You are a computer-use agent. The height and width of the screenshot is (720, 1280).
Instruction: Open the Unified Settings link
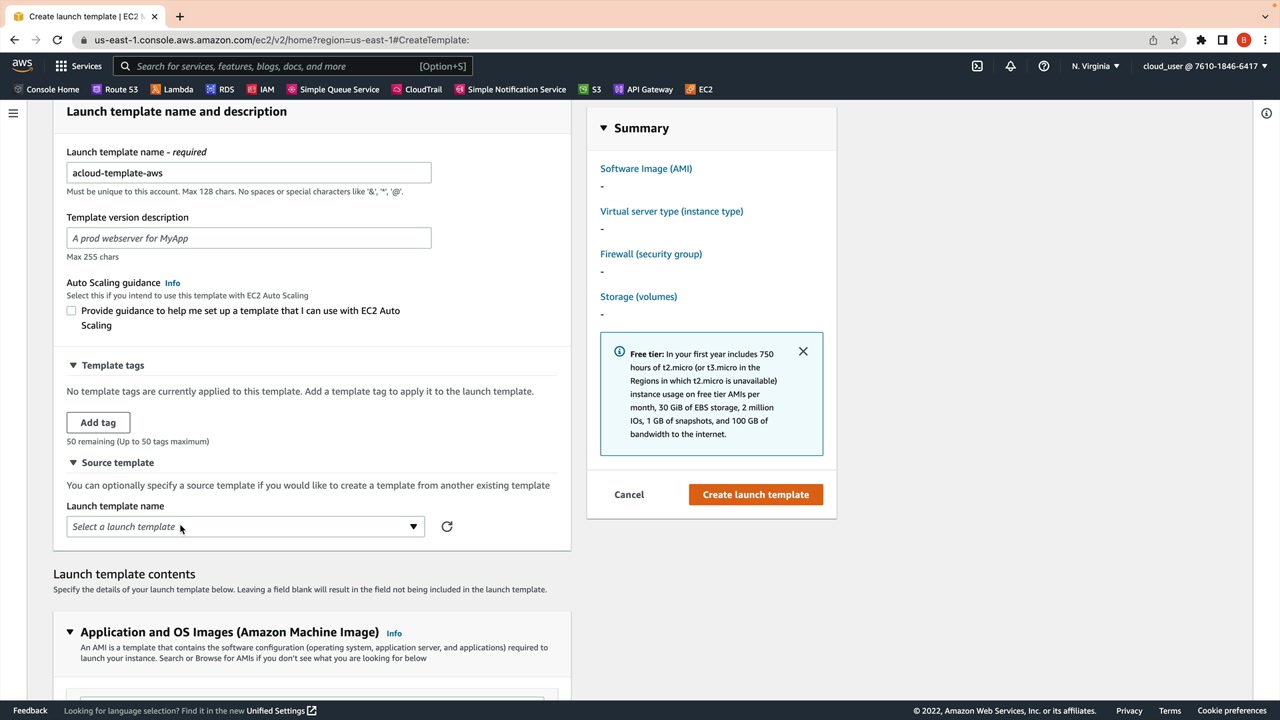[281, 711]
